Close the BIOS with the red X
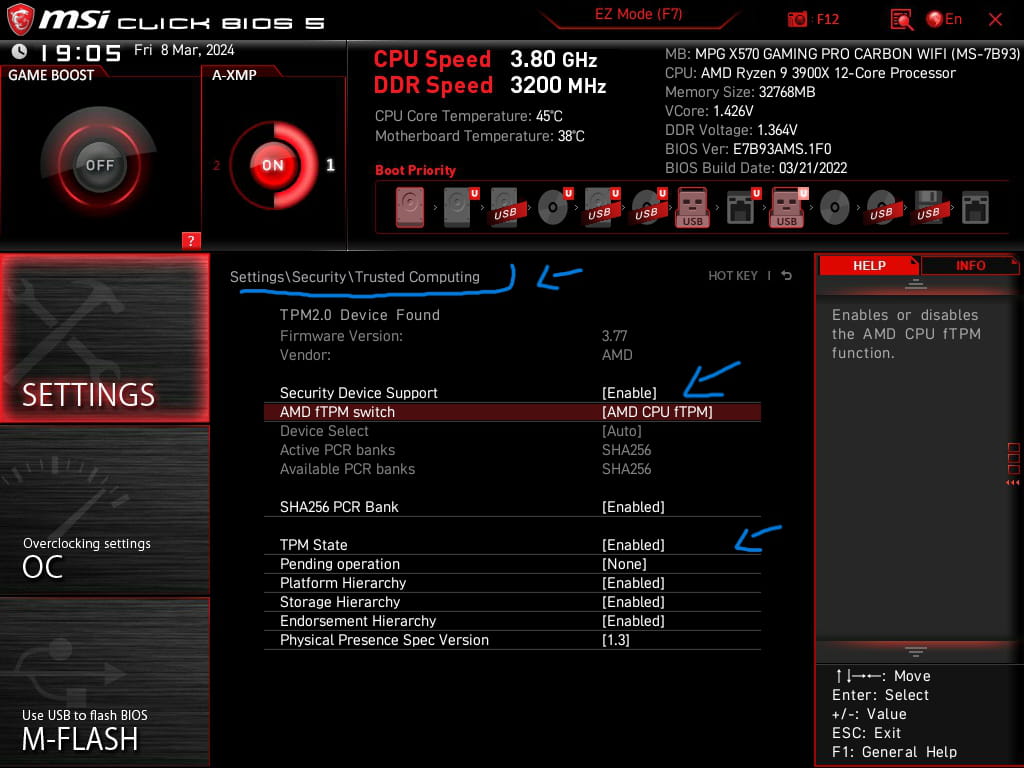 pyautogui.click(x=995, y=20)
